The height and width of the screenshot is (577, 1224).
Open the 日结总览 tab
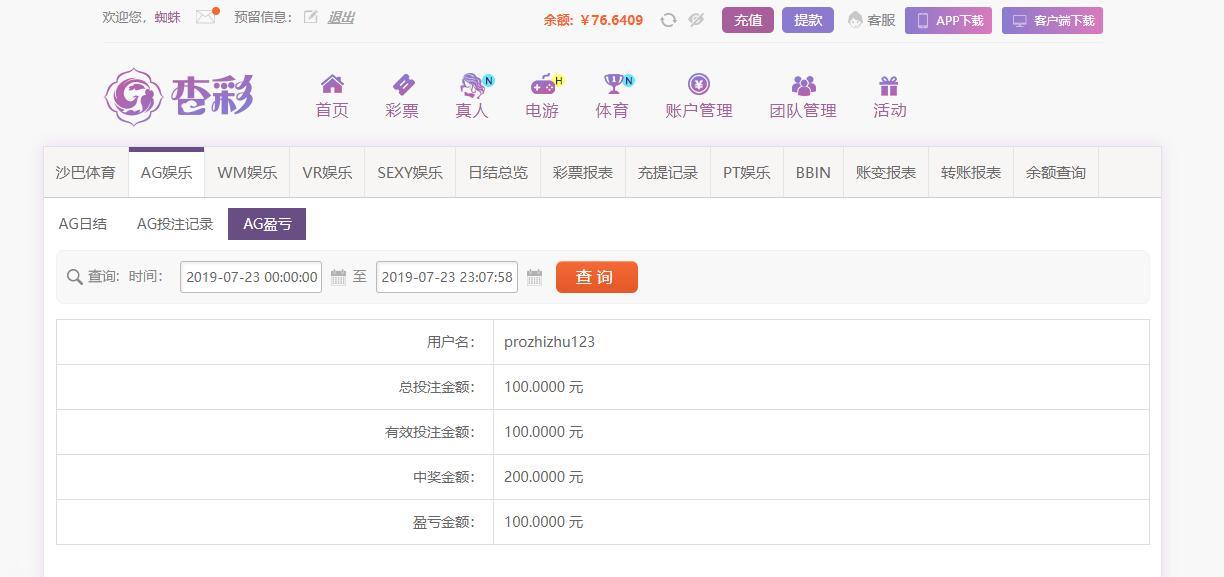[x=498, y=172]
